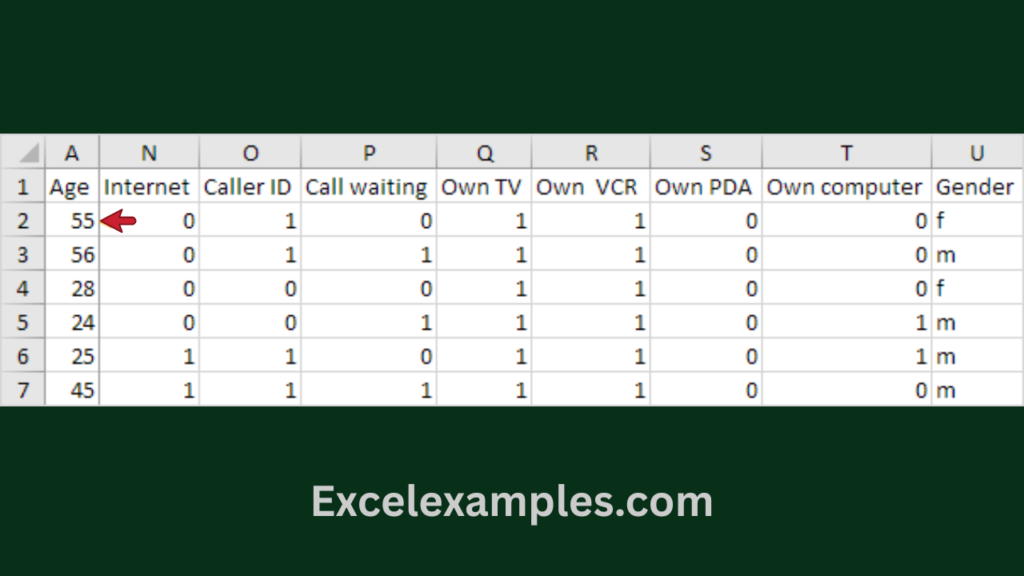This screenshot has height=576, width=1024.
Task: Select the Call waiting header cell
Action: point(367,187)
